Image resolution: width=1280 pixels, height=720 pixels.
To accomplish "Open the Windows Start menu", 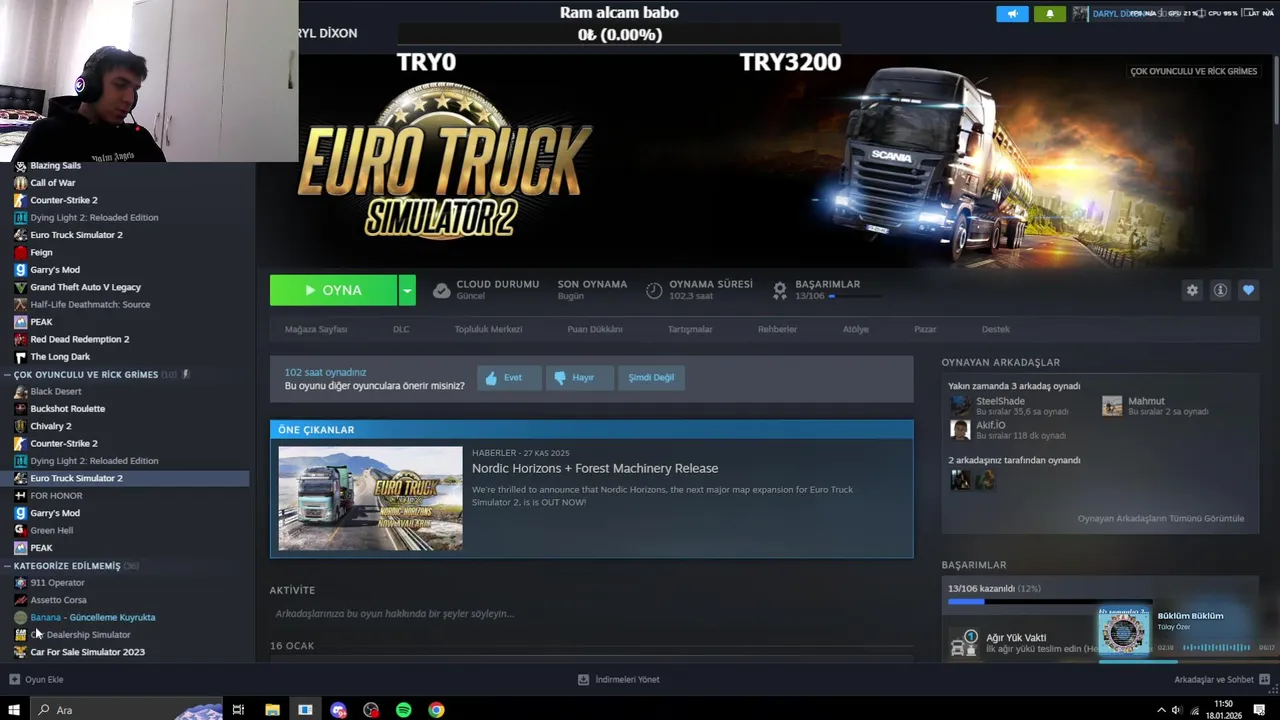I will point(14,710).
